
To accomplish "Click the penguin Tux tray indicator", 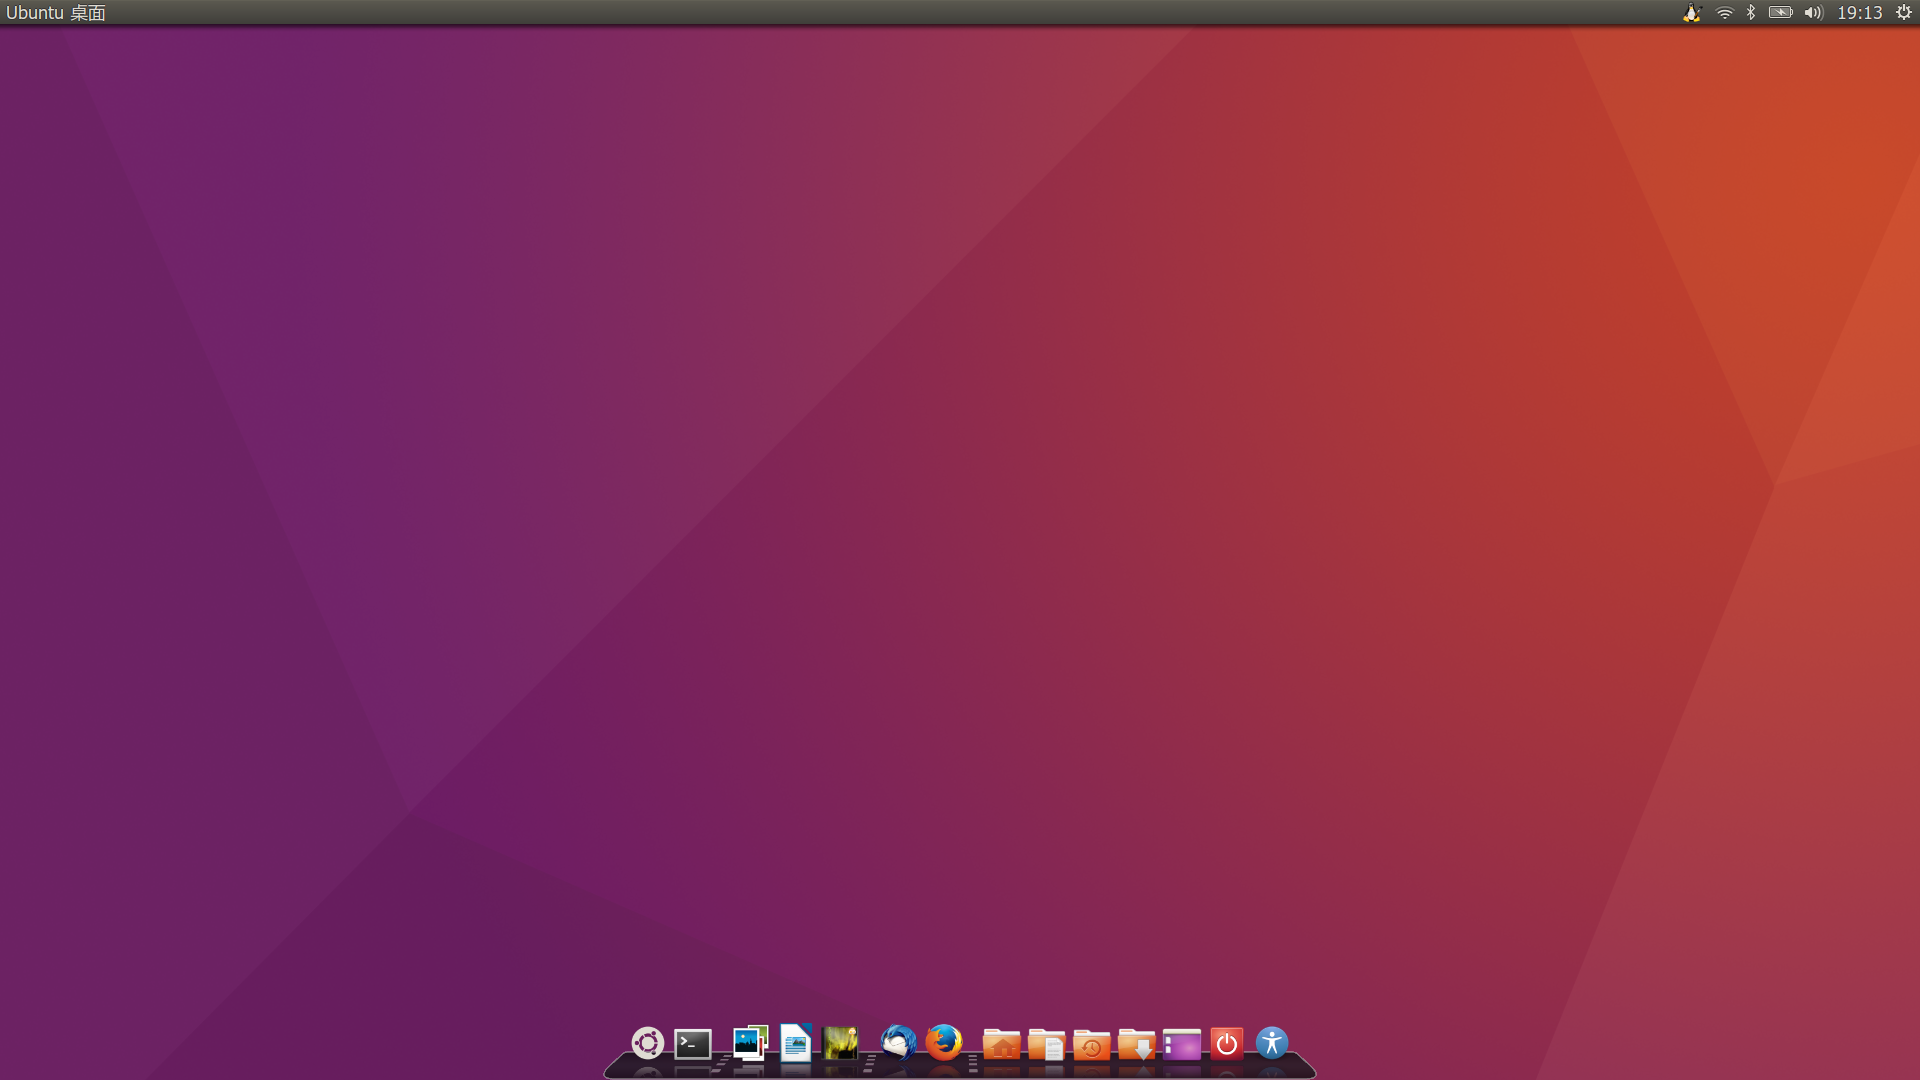I will pyautogui.click(x=1692, y=13).
